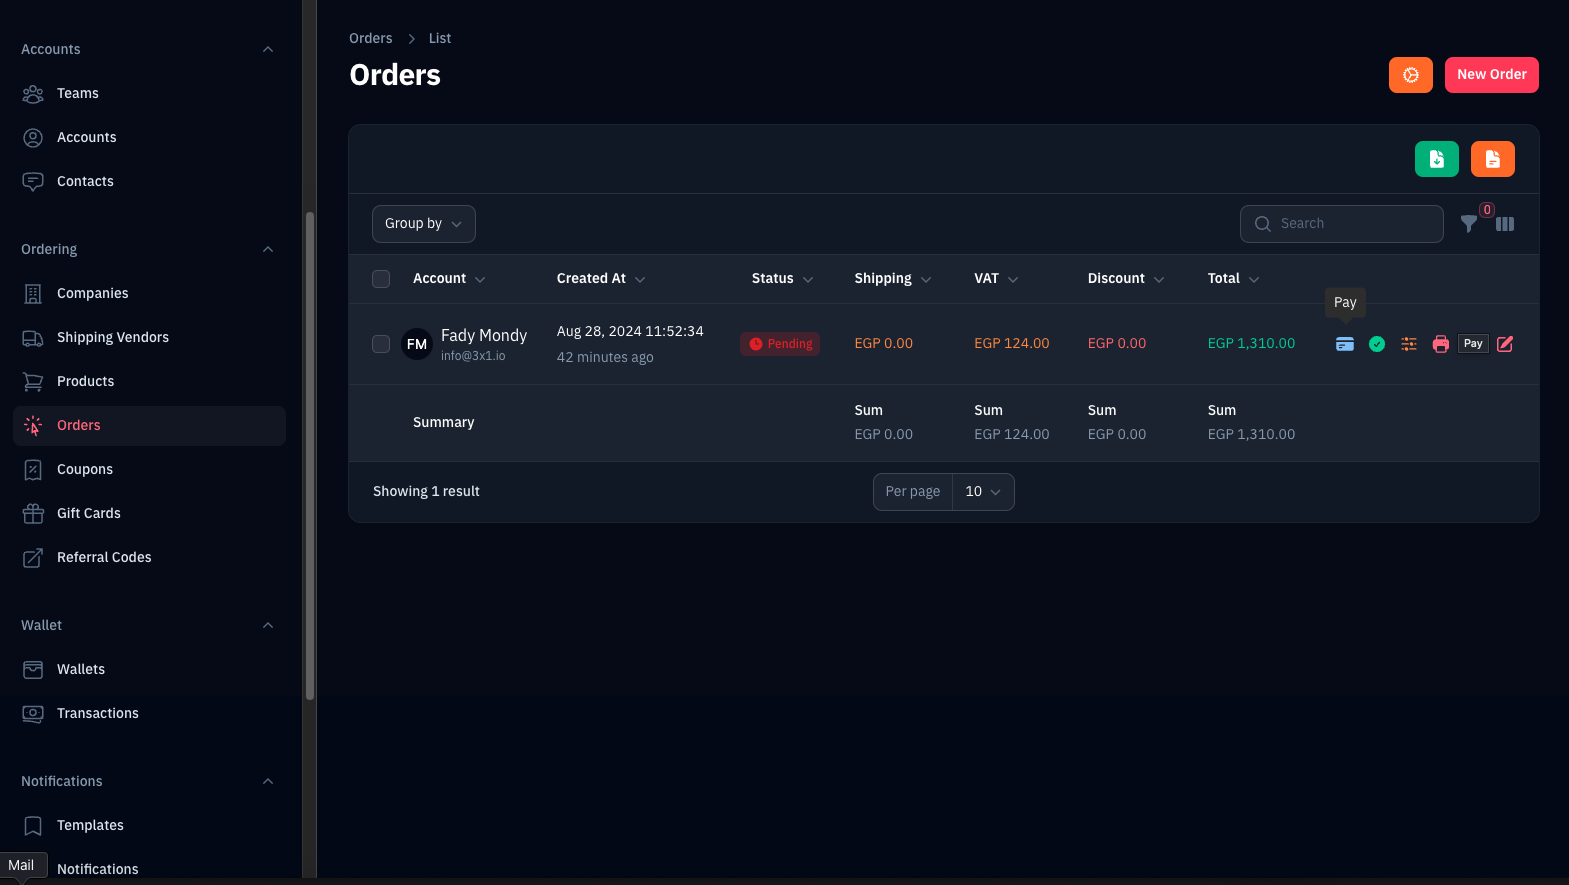This screenshot has width=1569, height=885.
Task: Sort by the Discount column header
Action: 1126,279
